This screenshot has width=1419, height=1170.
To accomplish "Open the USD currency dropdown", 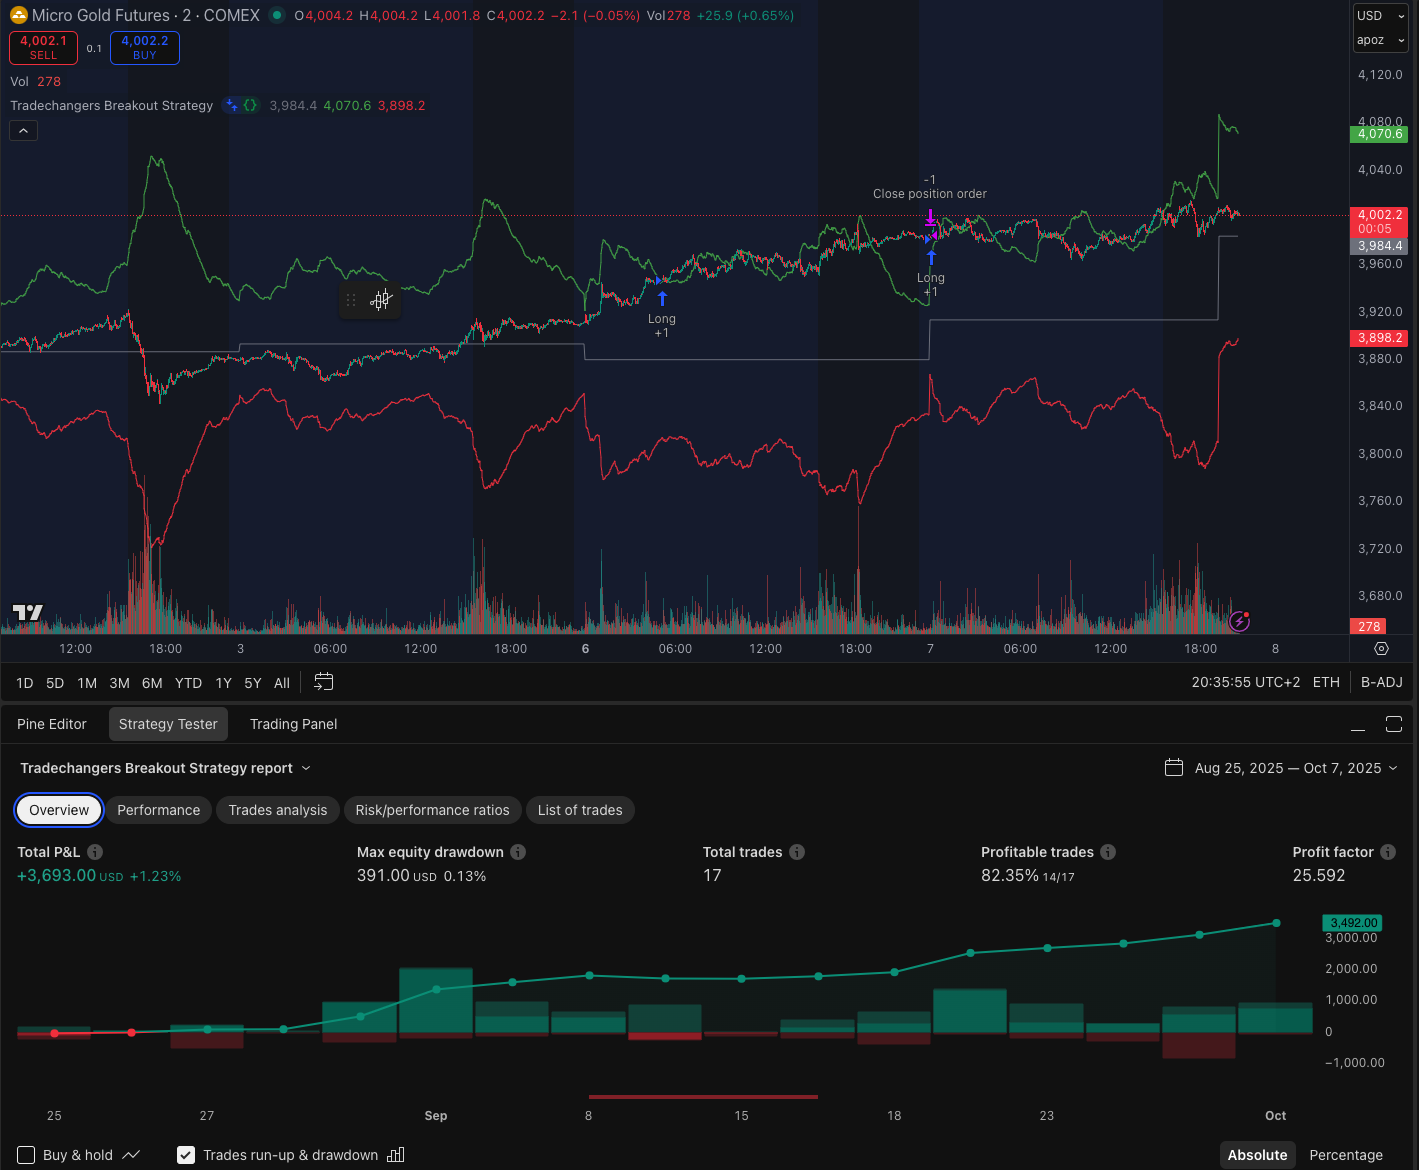I will pyautogui.click(x=1380, y=16).
